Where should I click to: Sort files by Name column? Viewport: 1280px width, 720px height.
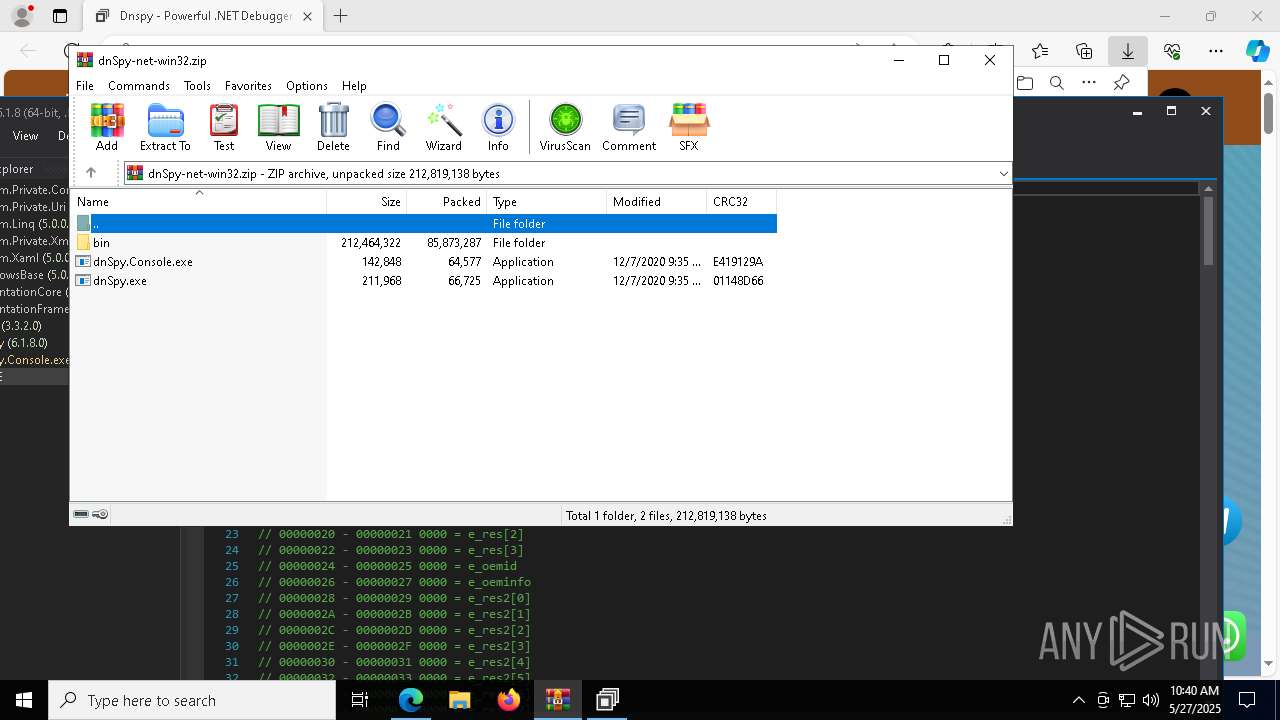pyautogui.click(x=199, y=202)
